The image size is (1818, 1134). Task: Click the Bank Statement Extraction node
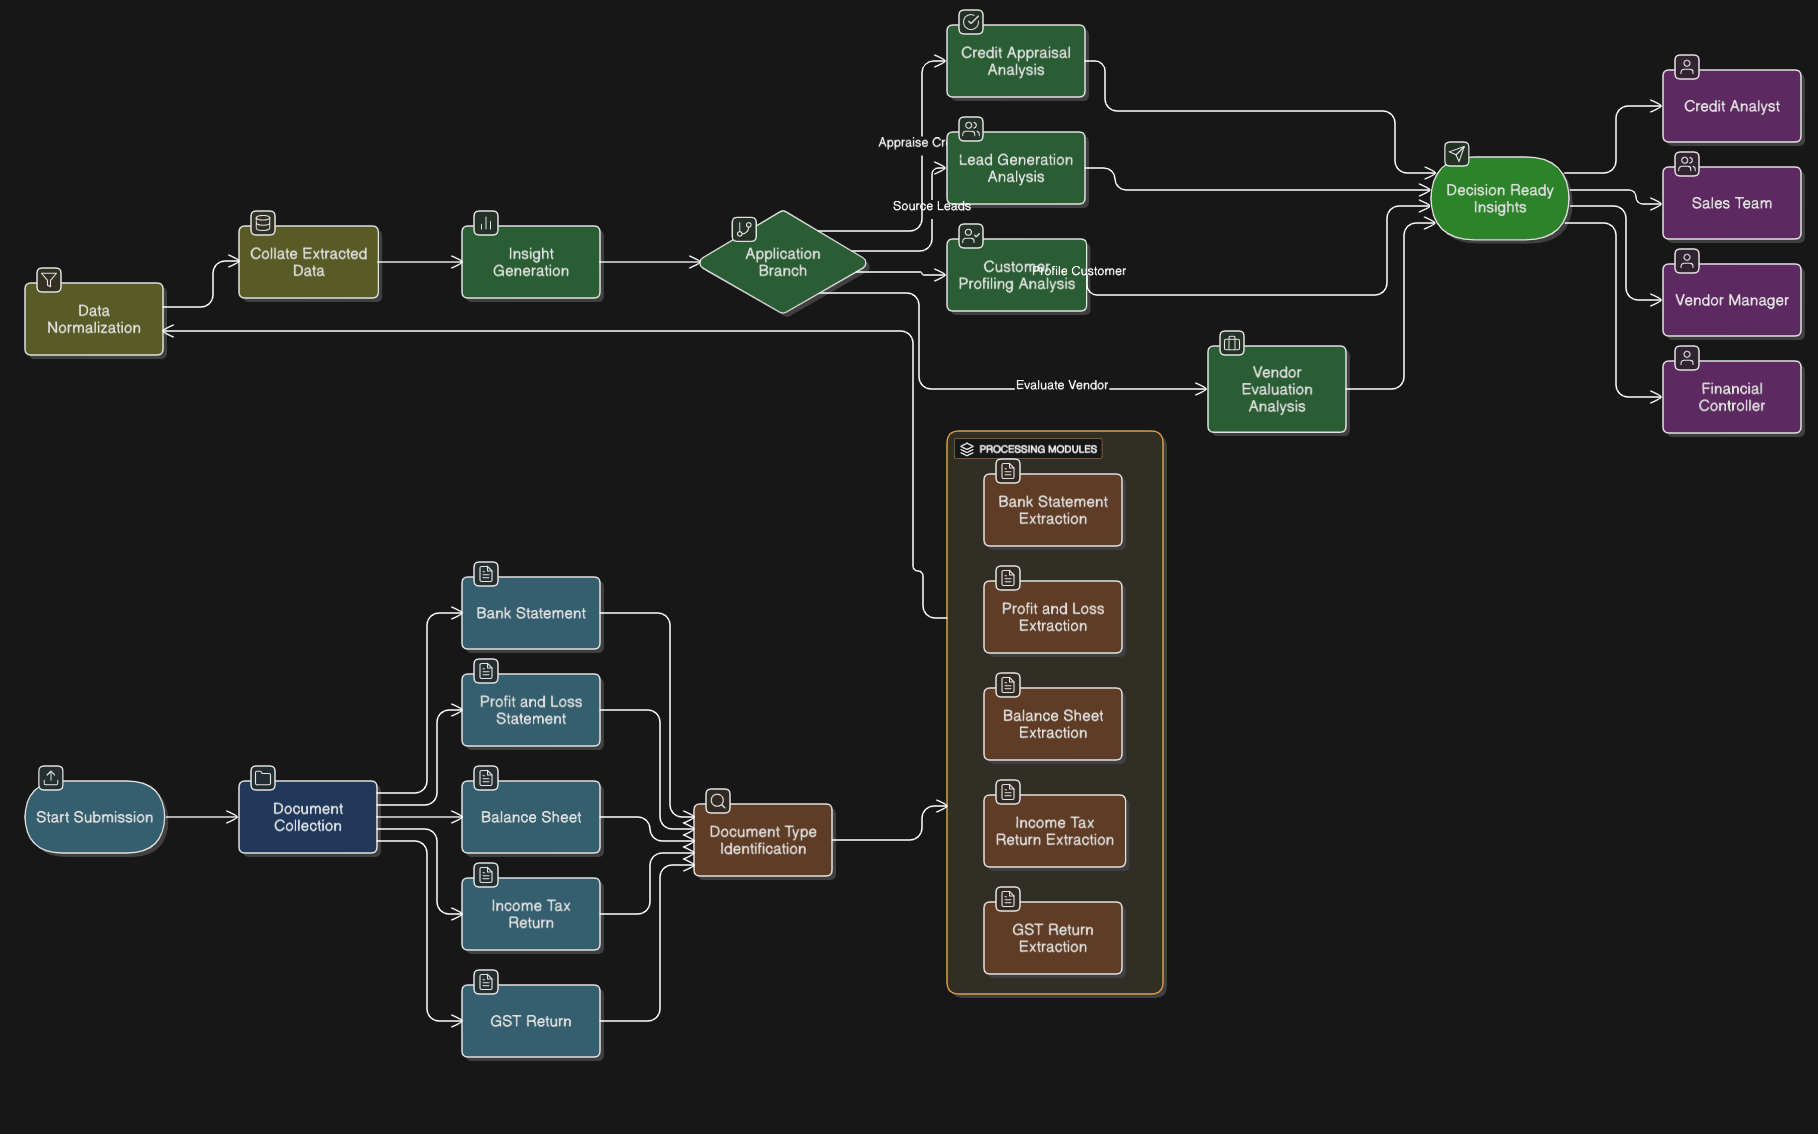(x=1052, y=511)
